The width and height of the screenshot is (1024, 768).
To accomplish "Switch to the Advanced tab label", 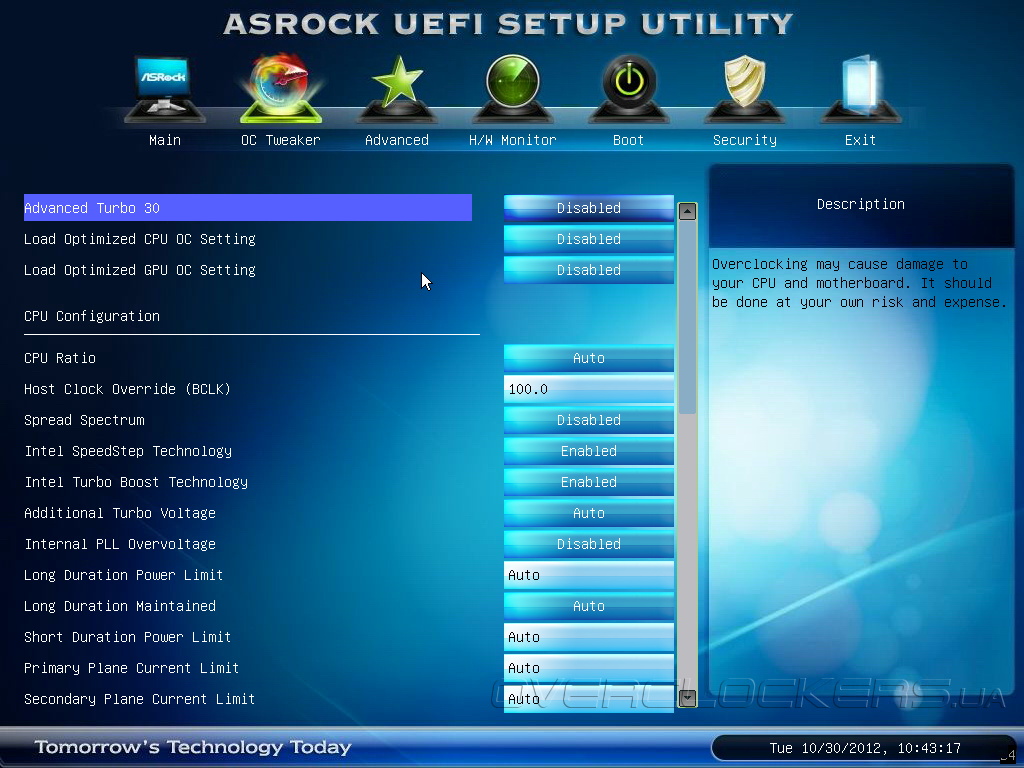I will pos(396,140).
